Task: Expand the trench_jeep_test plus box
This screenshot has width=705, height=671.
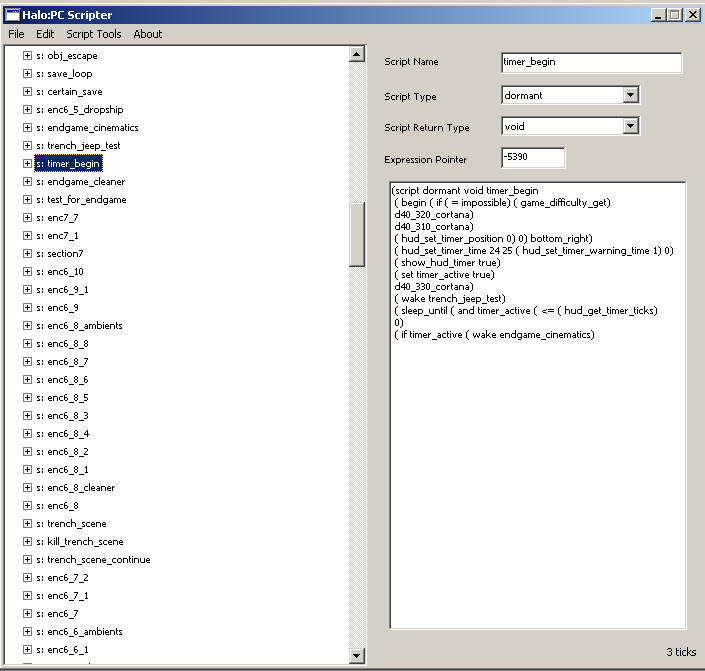Action: 28,146
